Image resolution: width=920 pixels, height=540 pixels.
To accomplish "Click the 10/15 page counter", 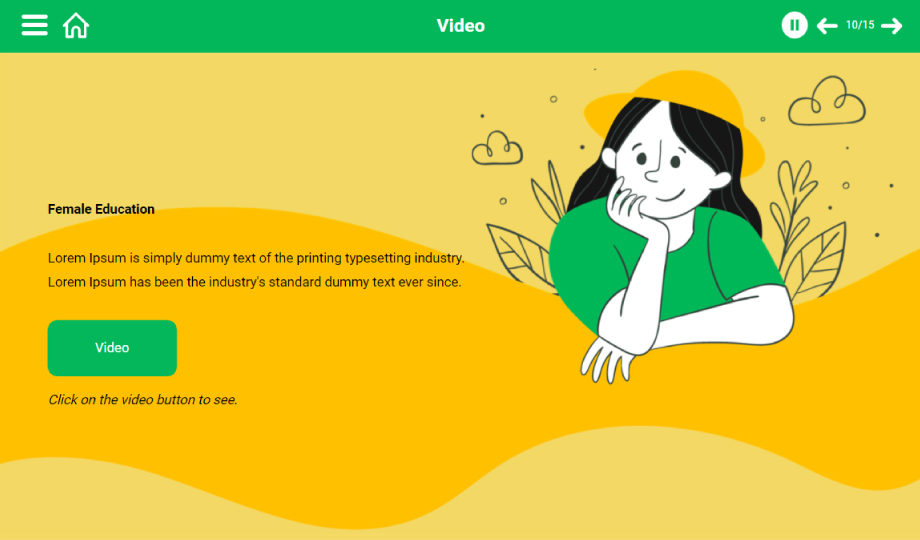I will [x=860, y=25].
